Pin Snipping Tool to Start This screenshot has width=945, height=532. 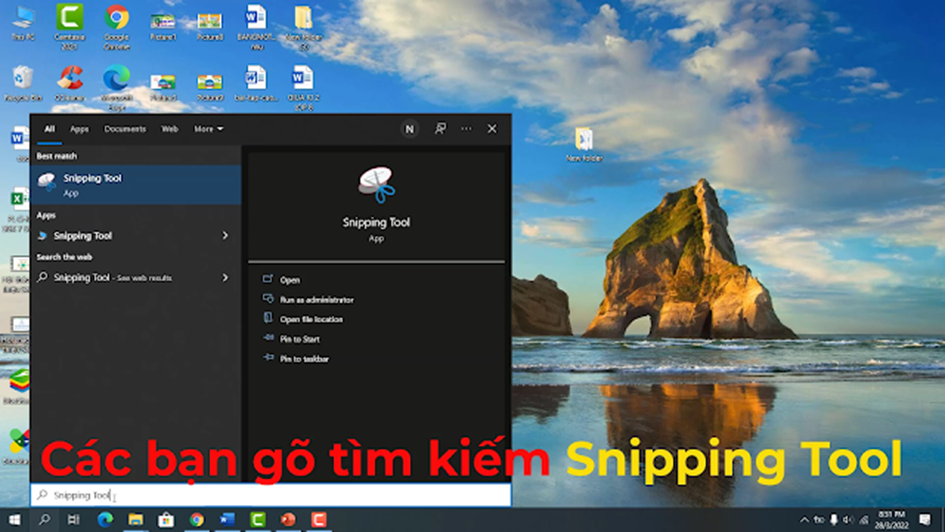pos(300,339)
